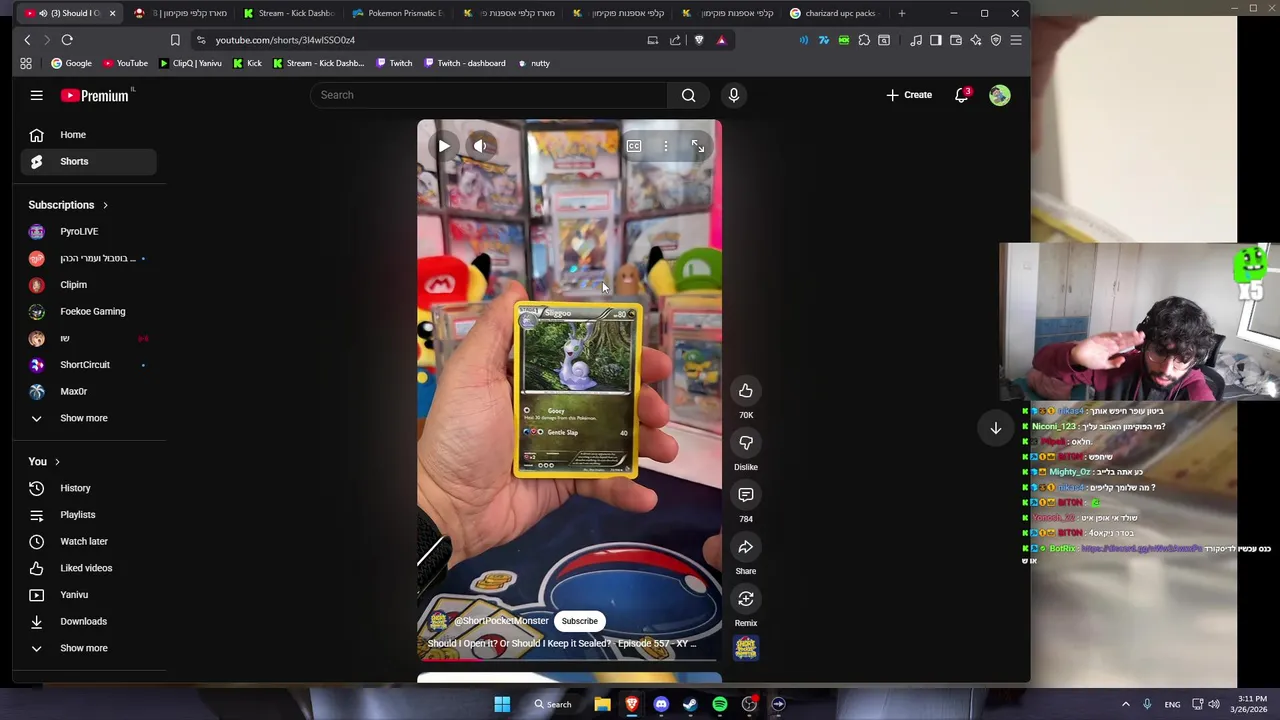The height and width of the screenshot is (720, 1280).
Task: Click the Create button
Action: coord(909,95)
